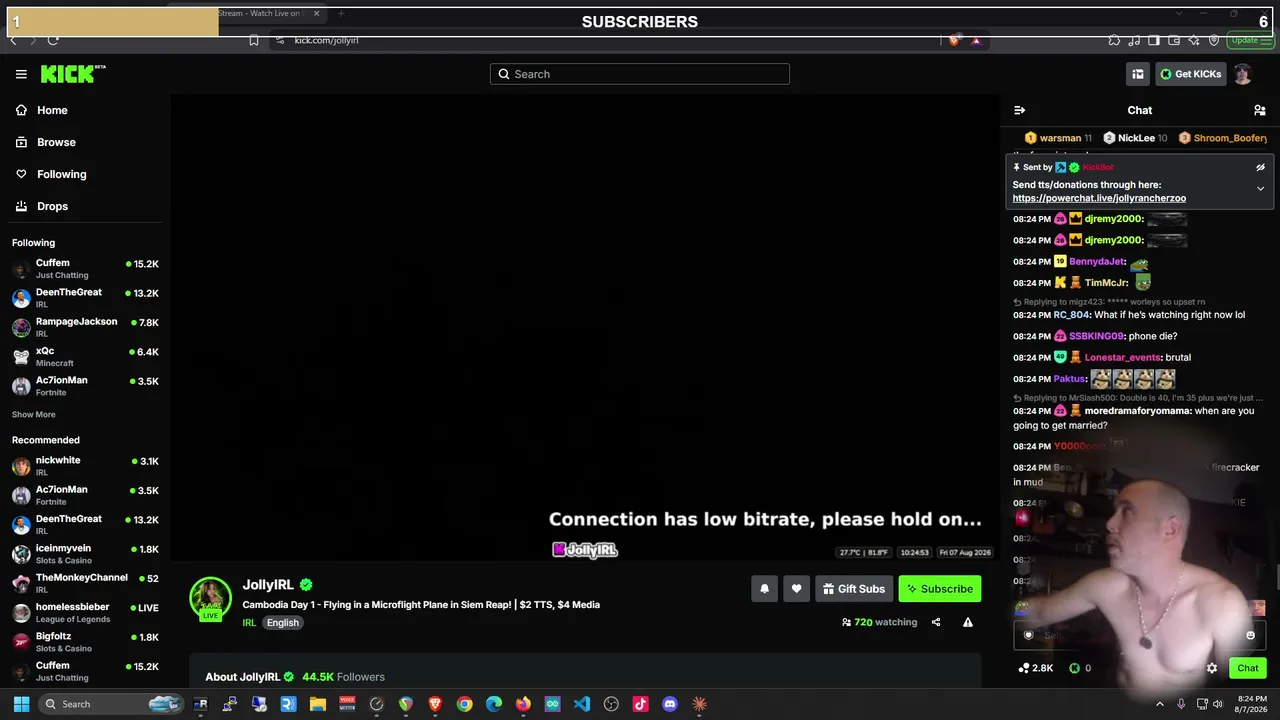
Task: Open Visual Studio Code from taskbar
Action: (582, 704)
